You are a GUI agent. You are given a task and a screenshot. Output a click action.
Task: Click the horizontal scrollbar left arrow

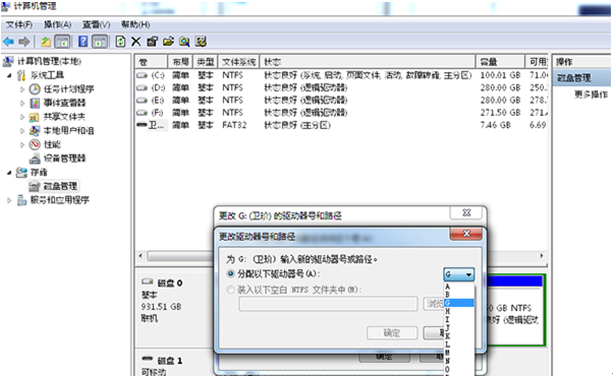[x=141, y=256]
